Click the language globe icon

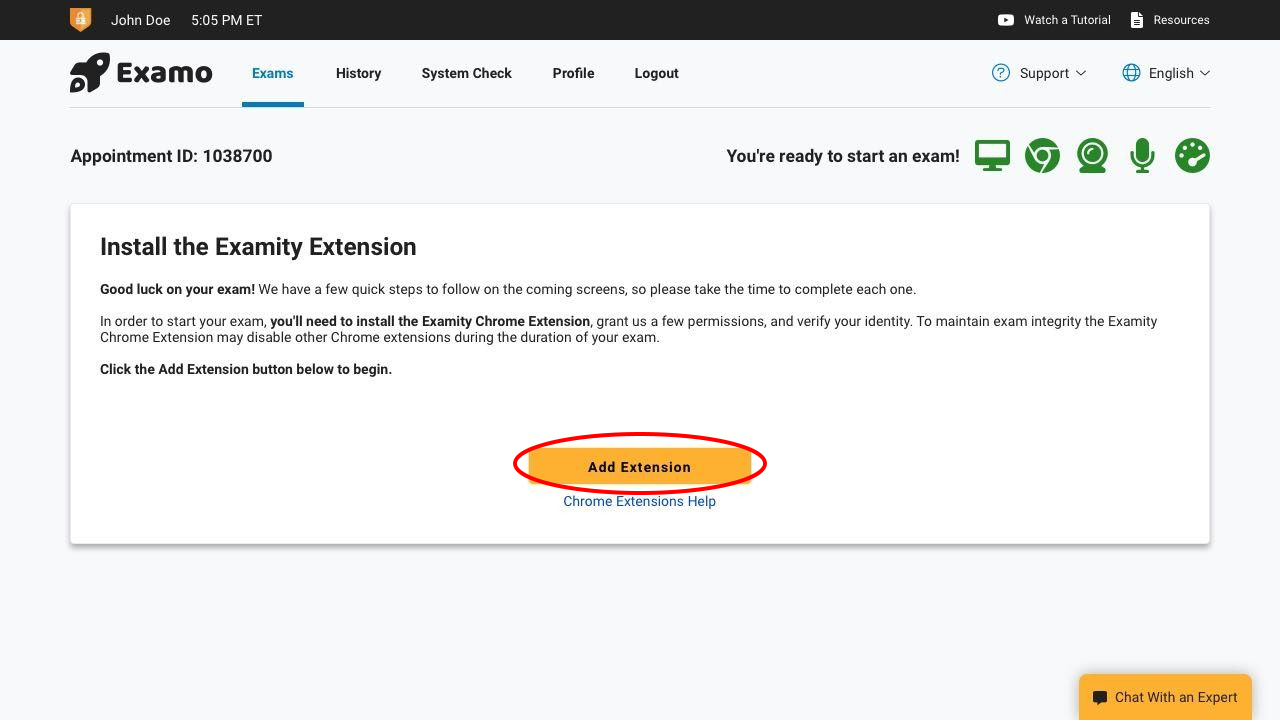pyautogui.click(x=1131, y=73)
